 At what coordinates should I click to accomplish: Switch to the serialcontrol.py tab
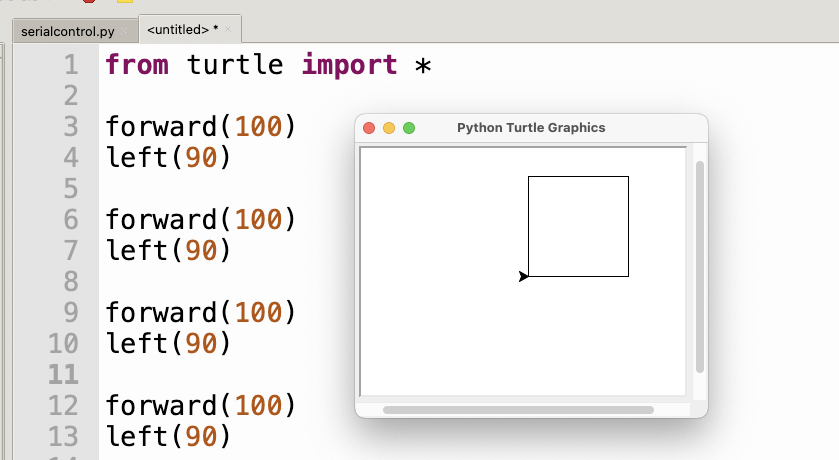coord(67,31)
